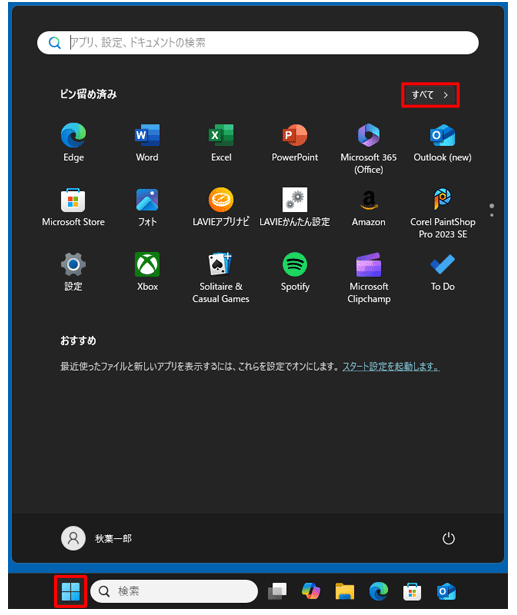This screenshot has width=517, height=615.
Task: Click the Windows Start button on taskbar
Action: coord(71,591)
